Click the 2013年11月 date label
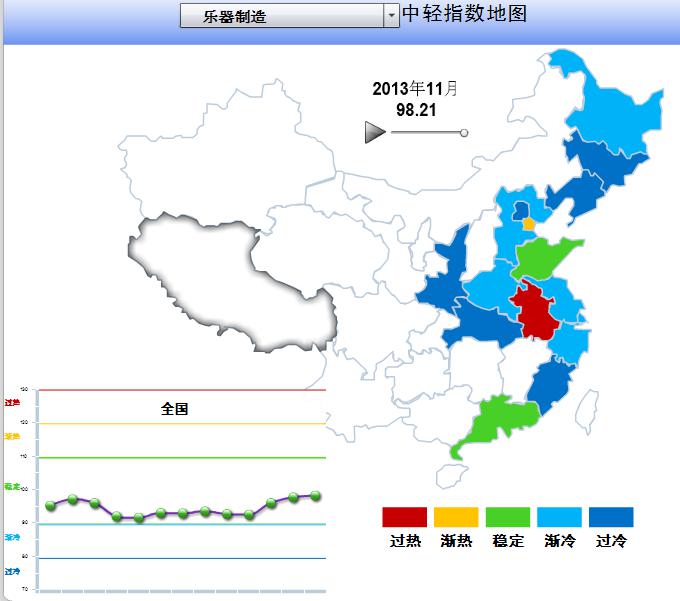 [x=415, y=89]
